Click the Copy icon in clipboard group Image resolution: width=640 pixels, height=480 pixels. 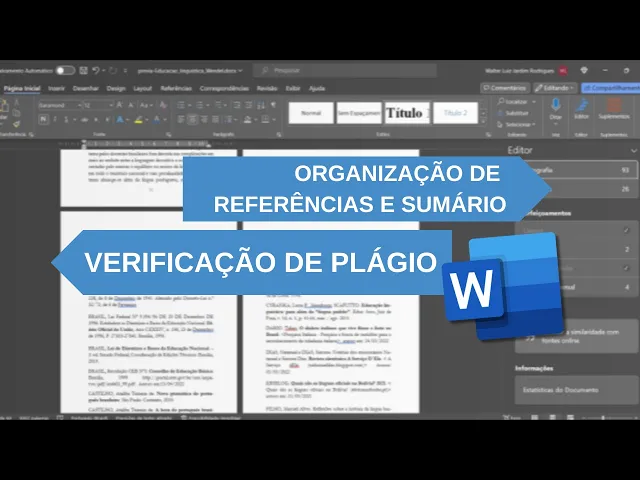tap(16, 113)
